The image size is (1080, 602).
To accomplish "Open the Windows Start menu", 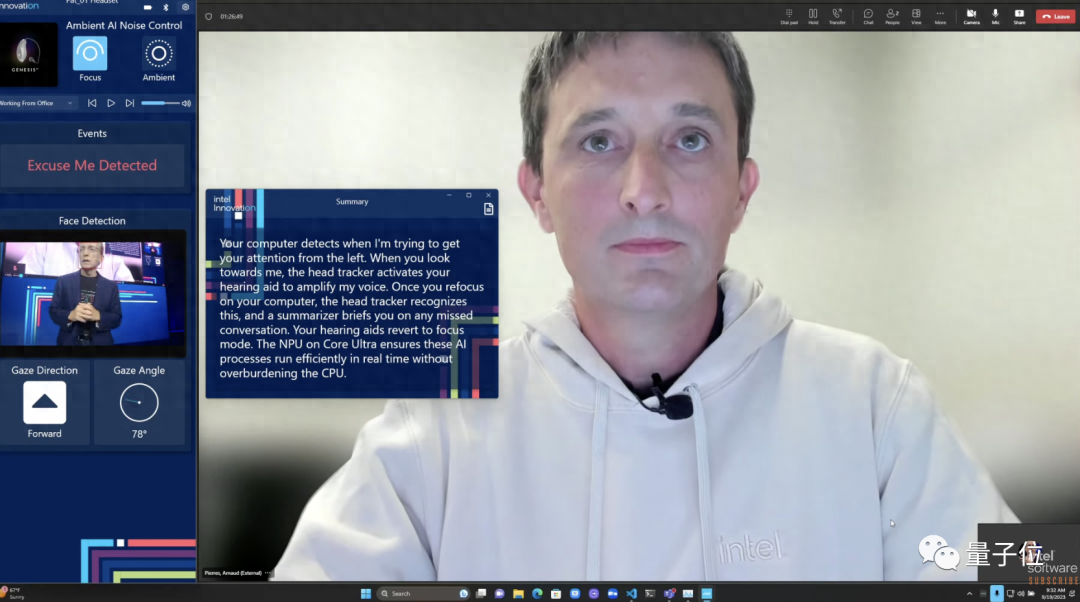I will point(368,592).
